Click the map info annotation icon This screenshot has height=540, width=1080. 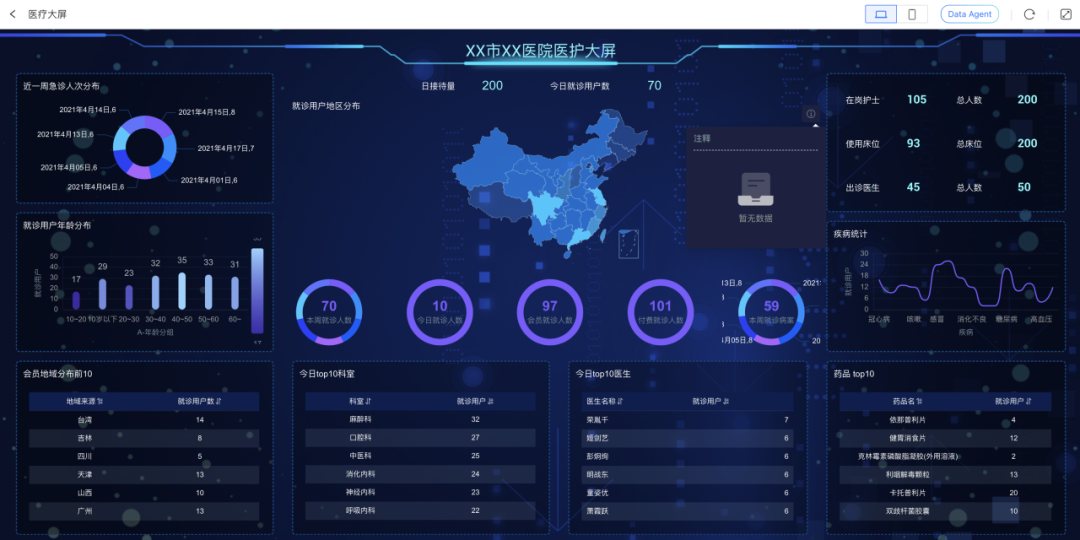(811, 114)
